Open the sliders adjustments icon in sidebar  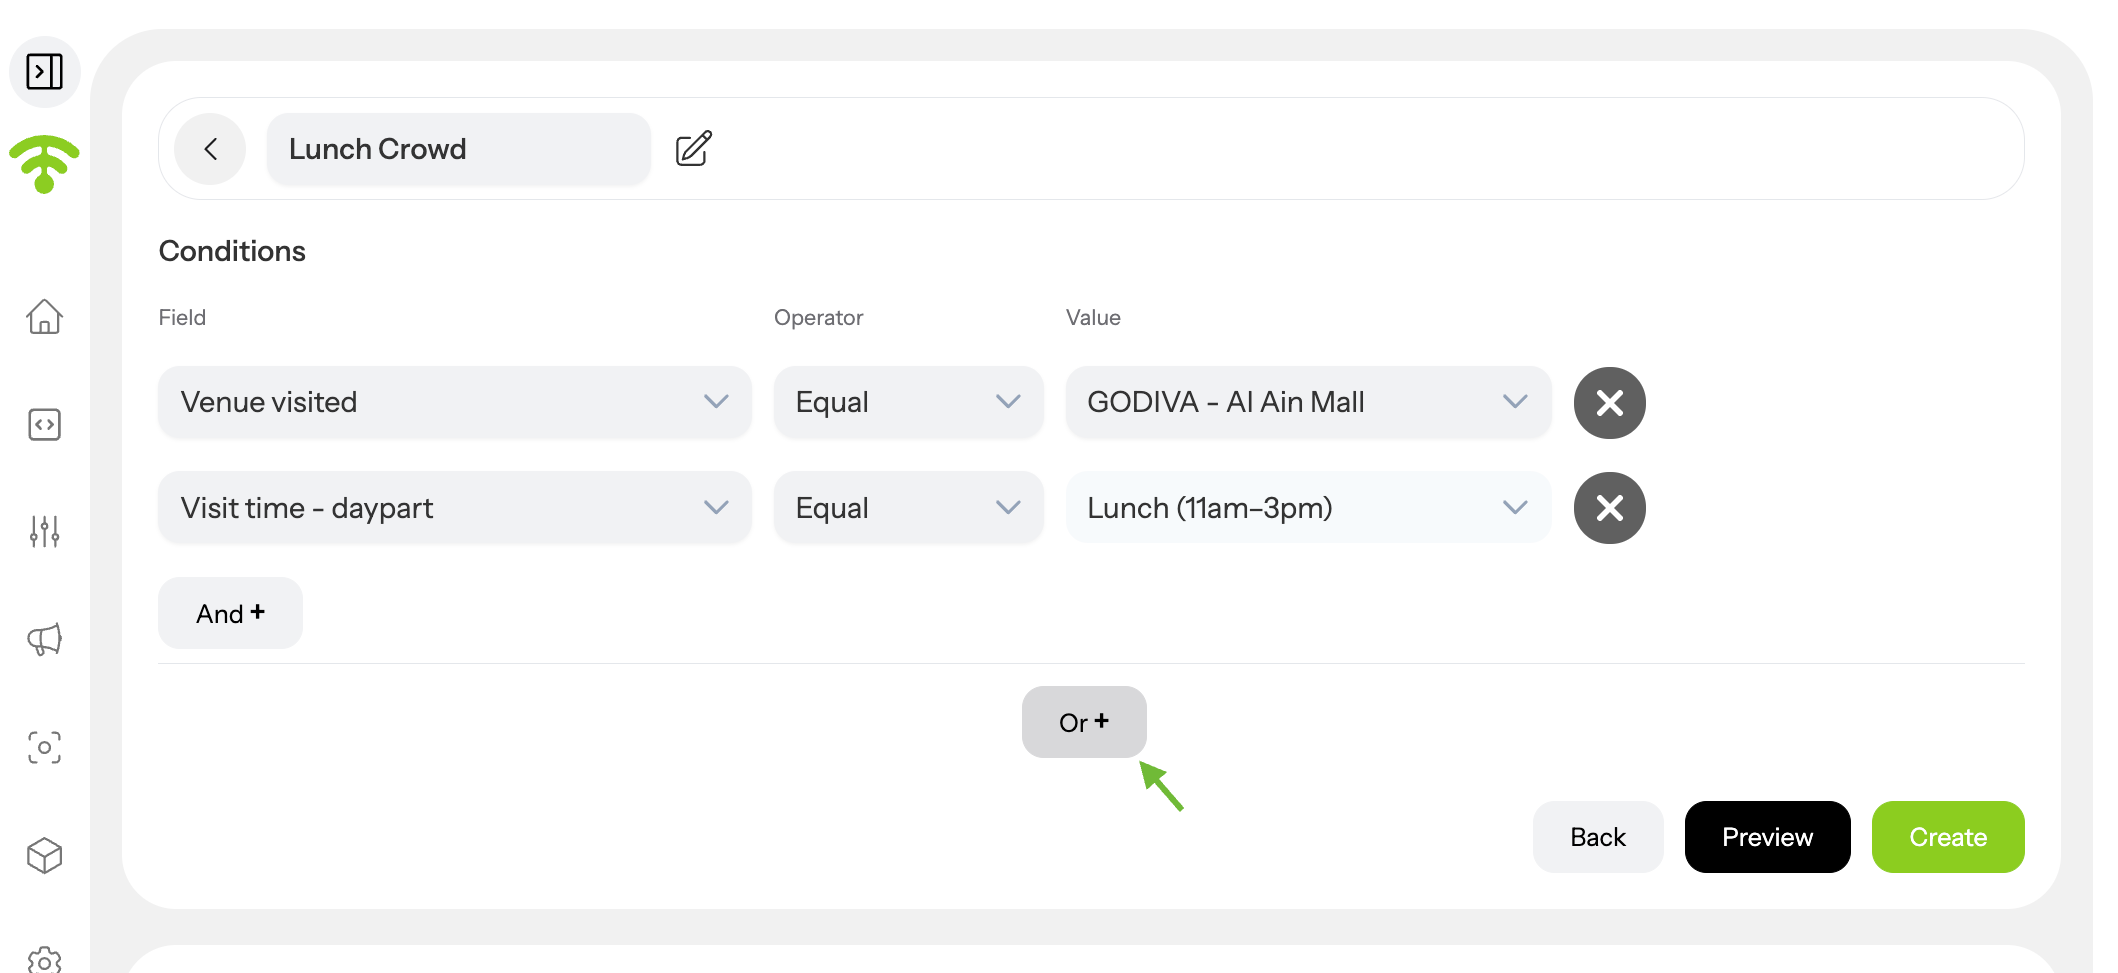(44, 532)
